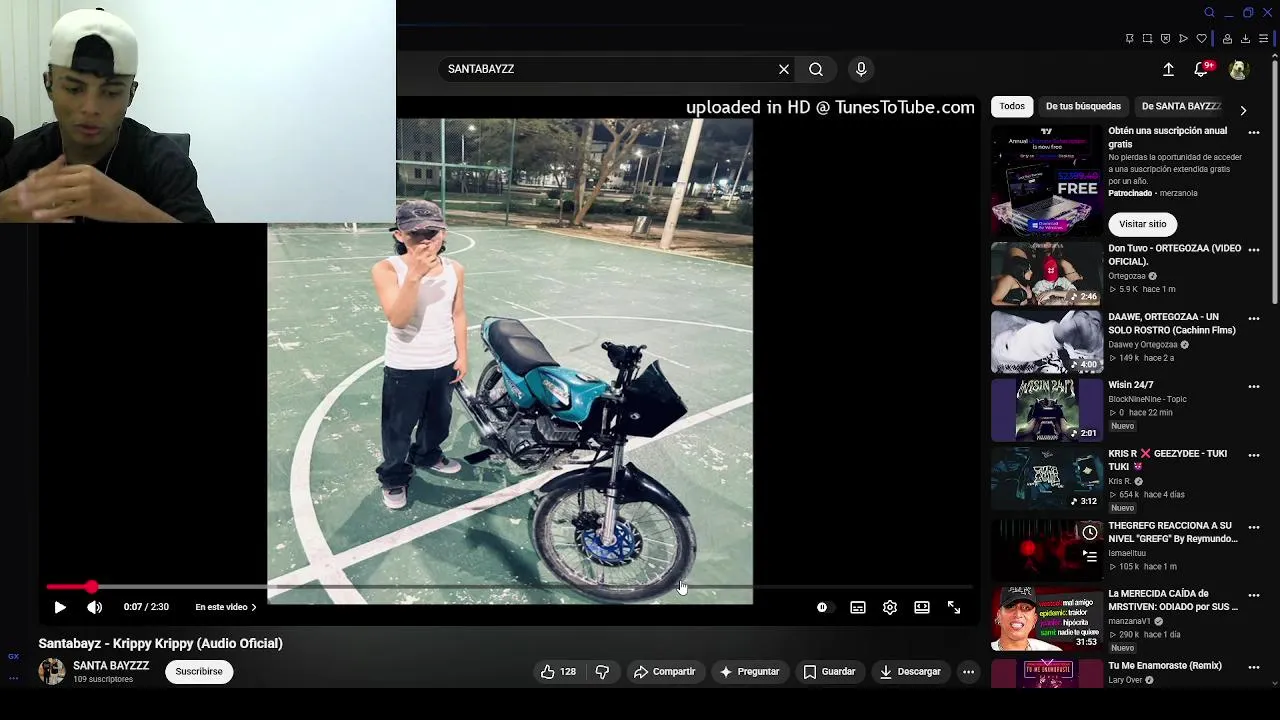
Task: Open the browser ad-blocker shield icon
Action: [1166, 39]
